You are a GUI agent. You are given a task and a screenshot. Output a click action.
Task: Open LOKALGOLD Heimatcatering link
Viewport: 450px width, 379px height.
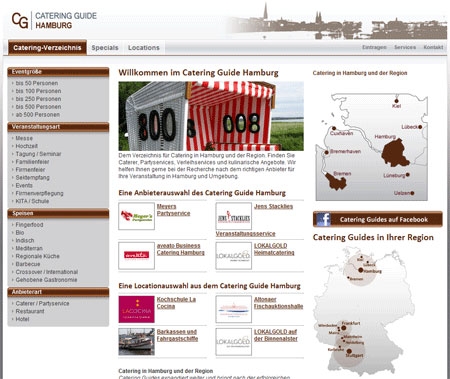coord(274,249)
